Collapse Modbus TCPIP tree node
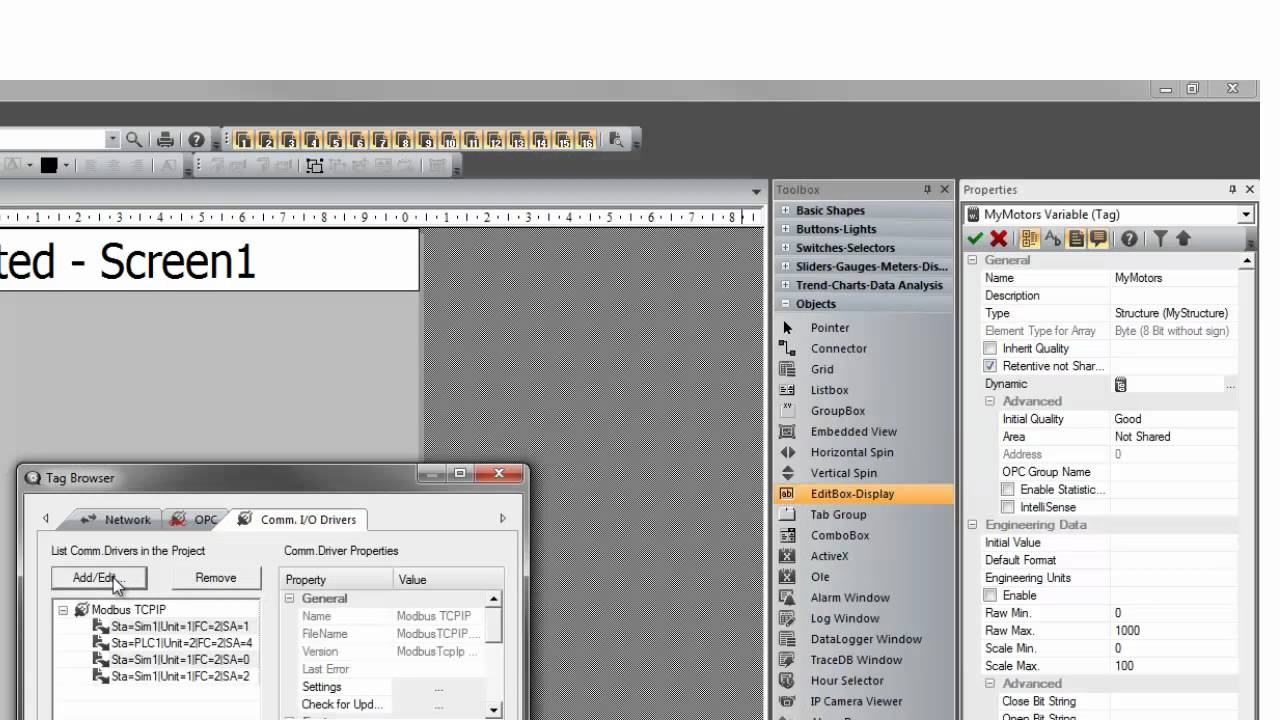This screenshot has height=720, width=1280. [x=64, y=610]
